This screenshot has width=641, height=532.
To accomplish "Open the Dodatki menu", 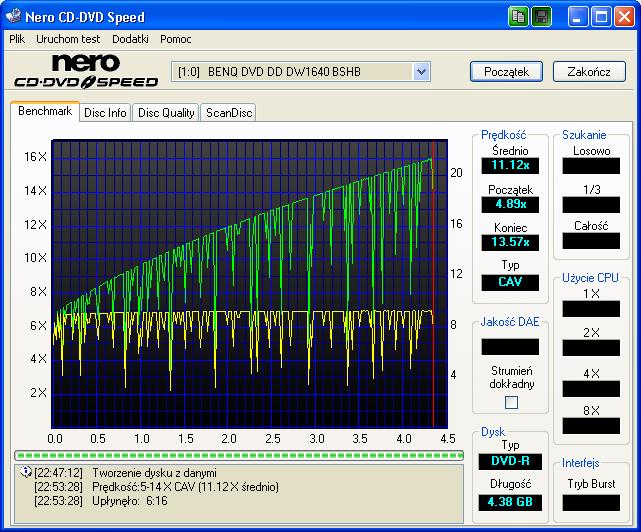I will point(130,39).
